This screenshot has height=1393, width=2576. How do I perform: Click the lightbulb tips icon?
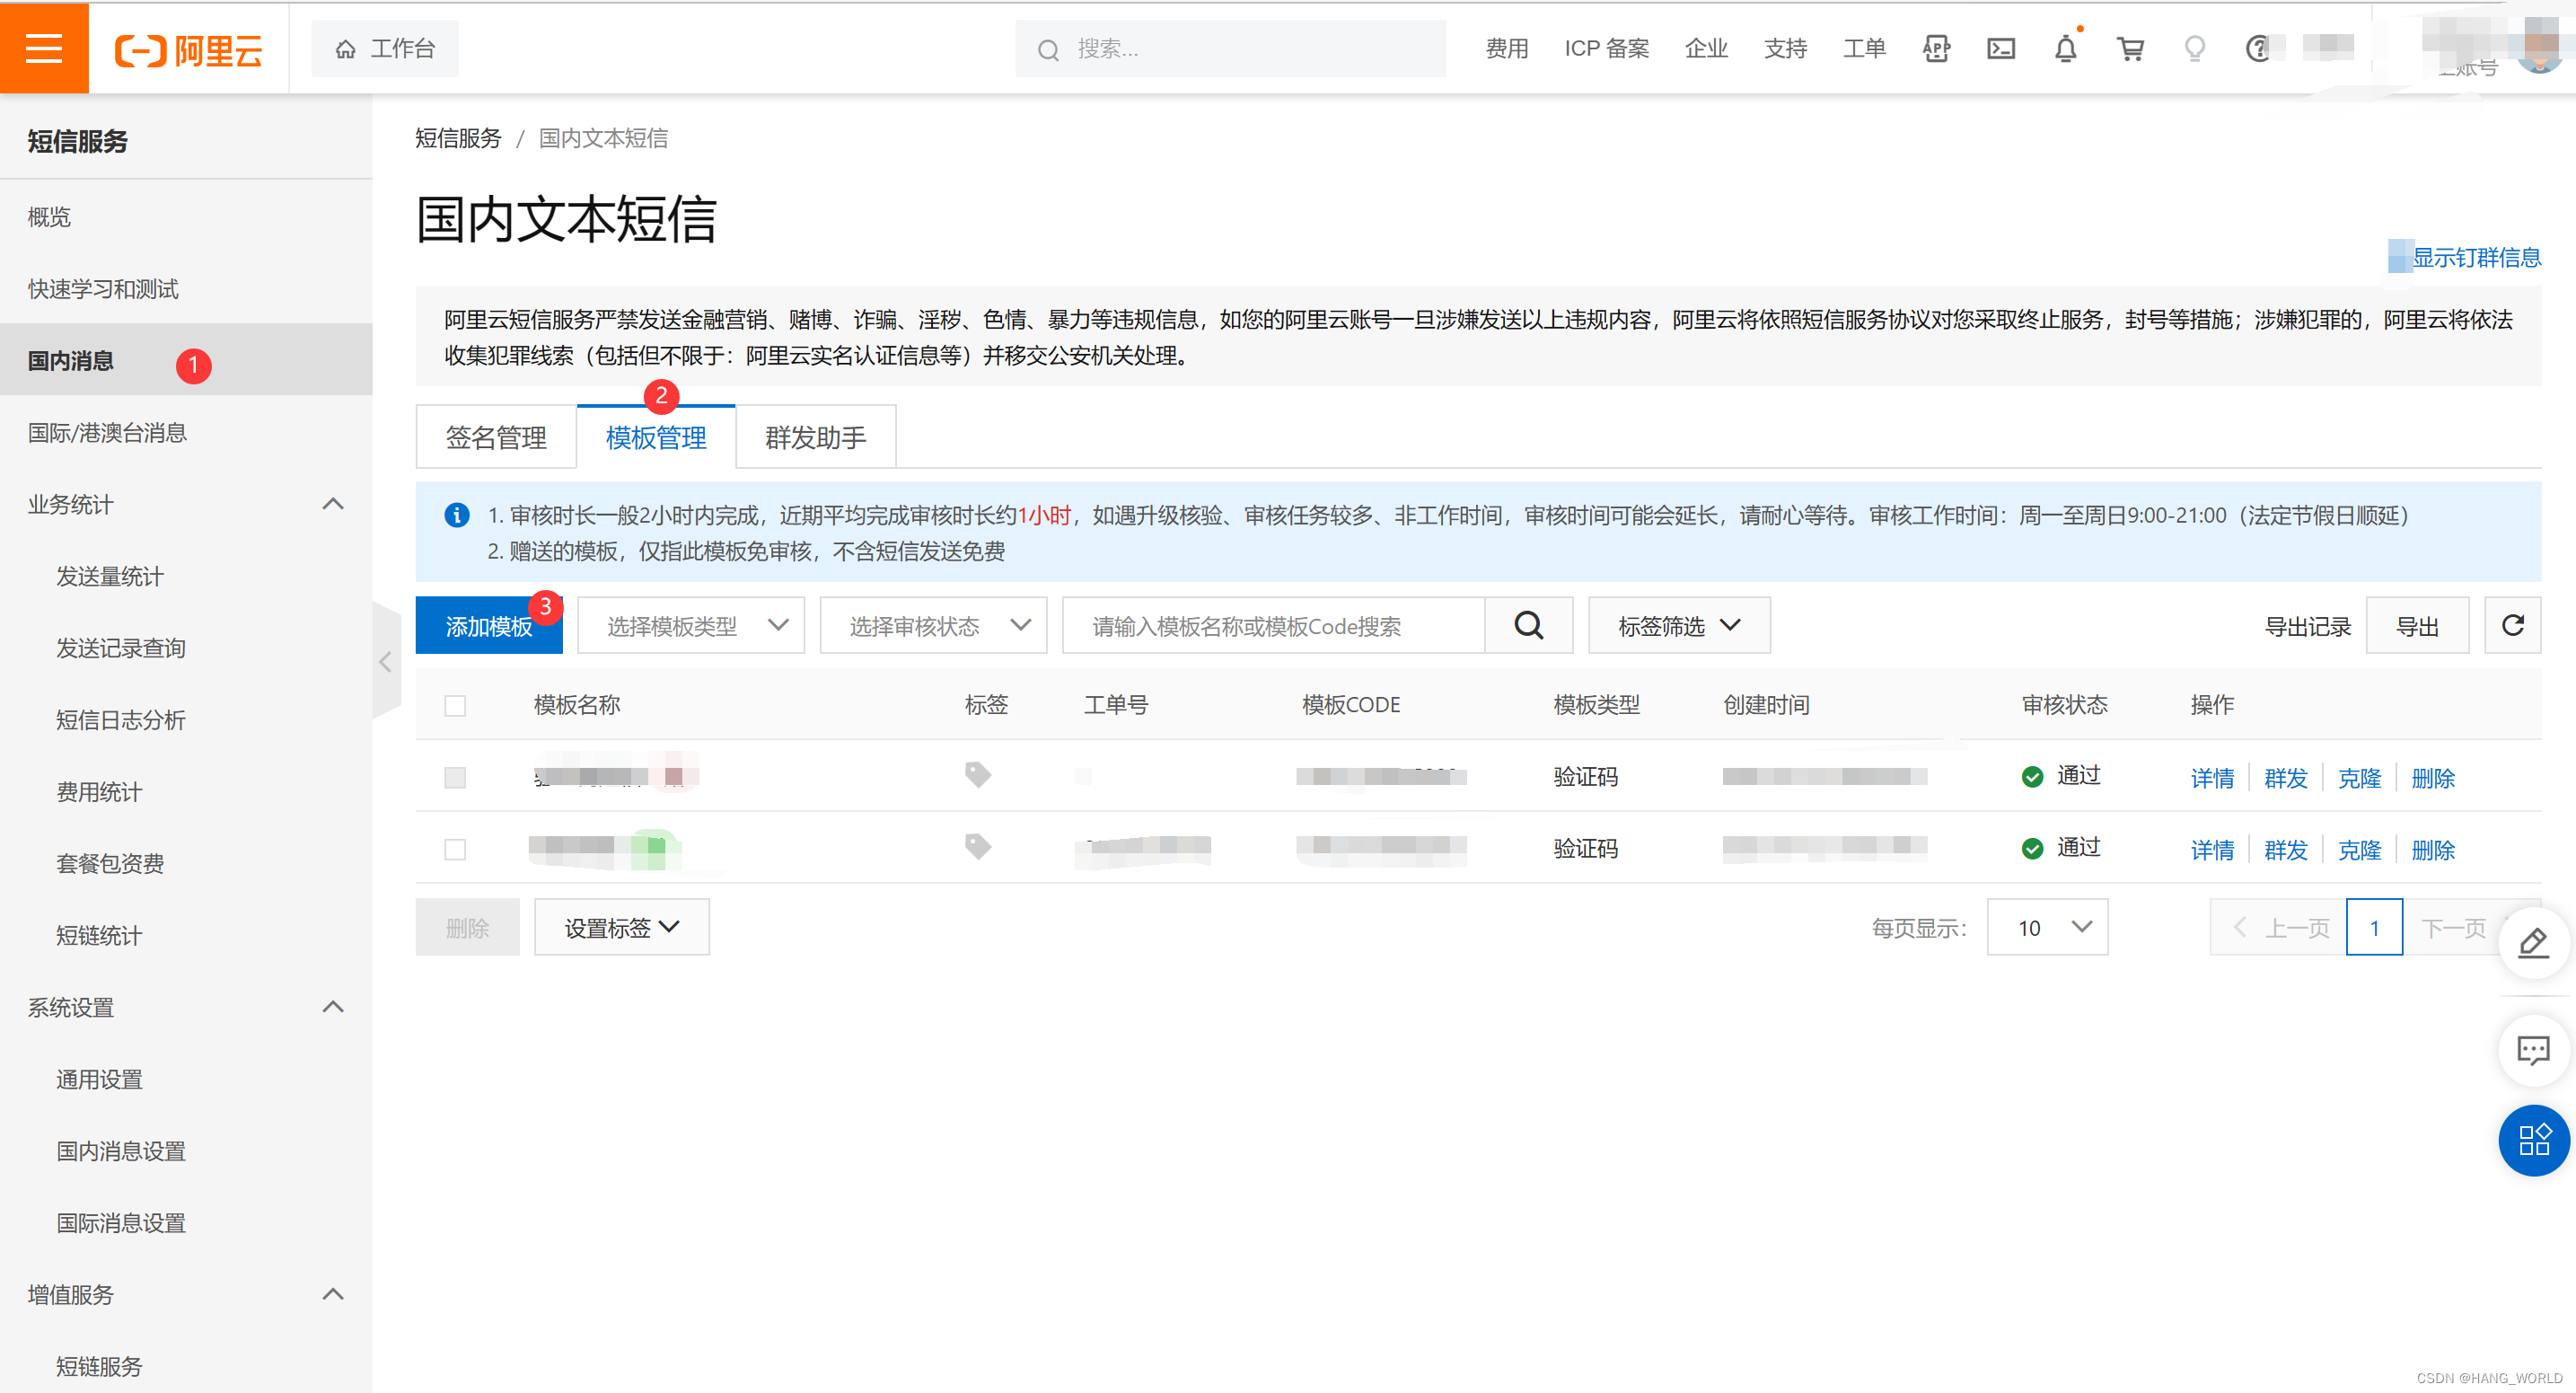[2195, 48]
